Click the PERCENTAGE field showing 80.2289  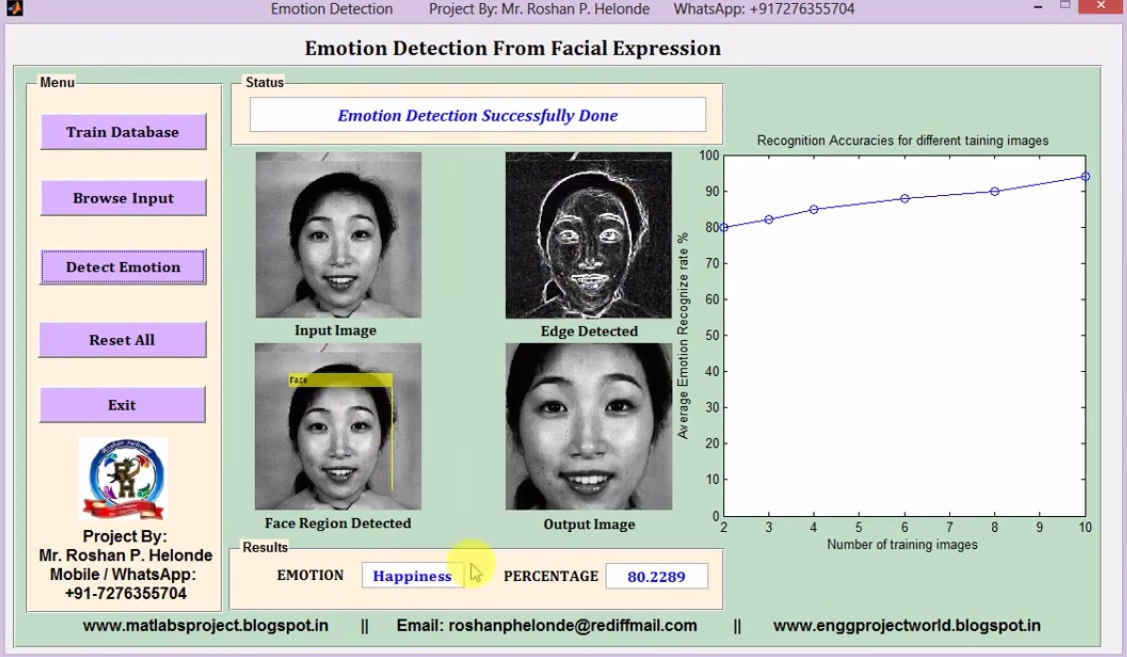656,576
